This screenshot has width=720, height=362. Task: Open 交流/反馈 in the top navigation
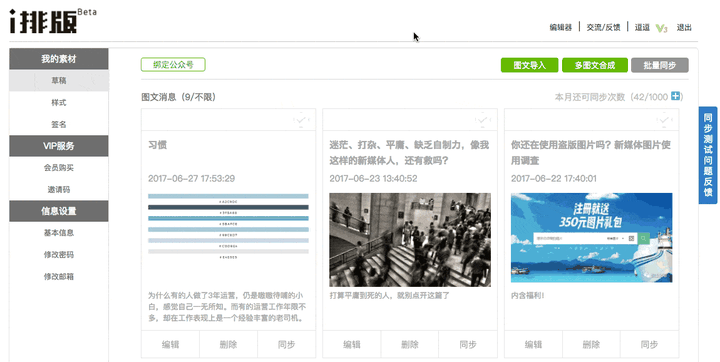click(603, 28)
